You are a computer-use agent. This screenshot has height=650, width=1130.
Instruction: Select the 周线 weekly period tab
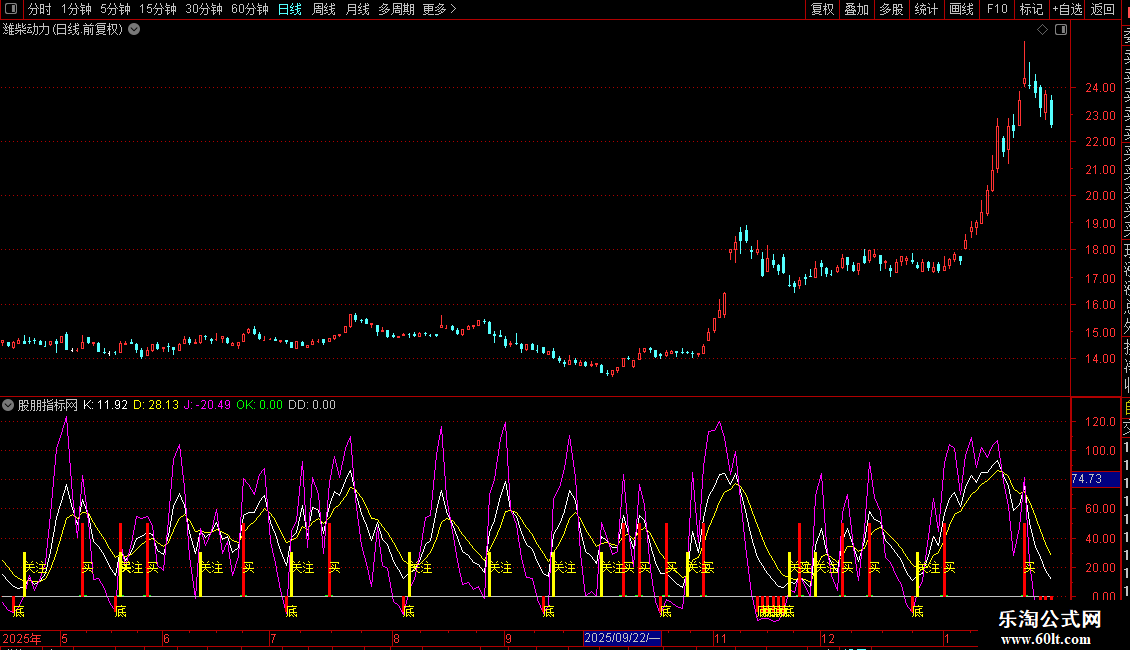click(x=323, y=9)
